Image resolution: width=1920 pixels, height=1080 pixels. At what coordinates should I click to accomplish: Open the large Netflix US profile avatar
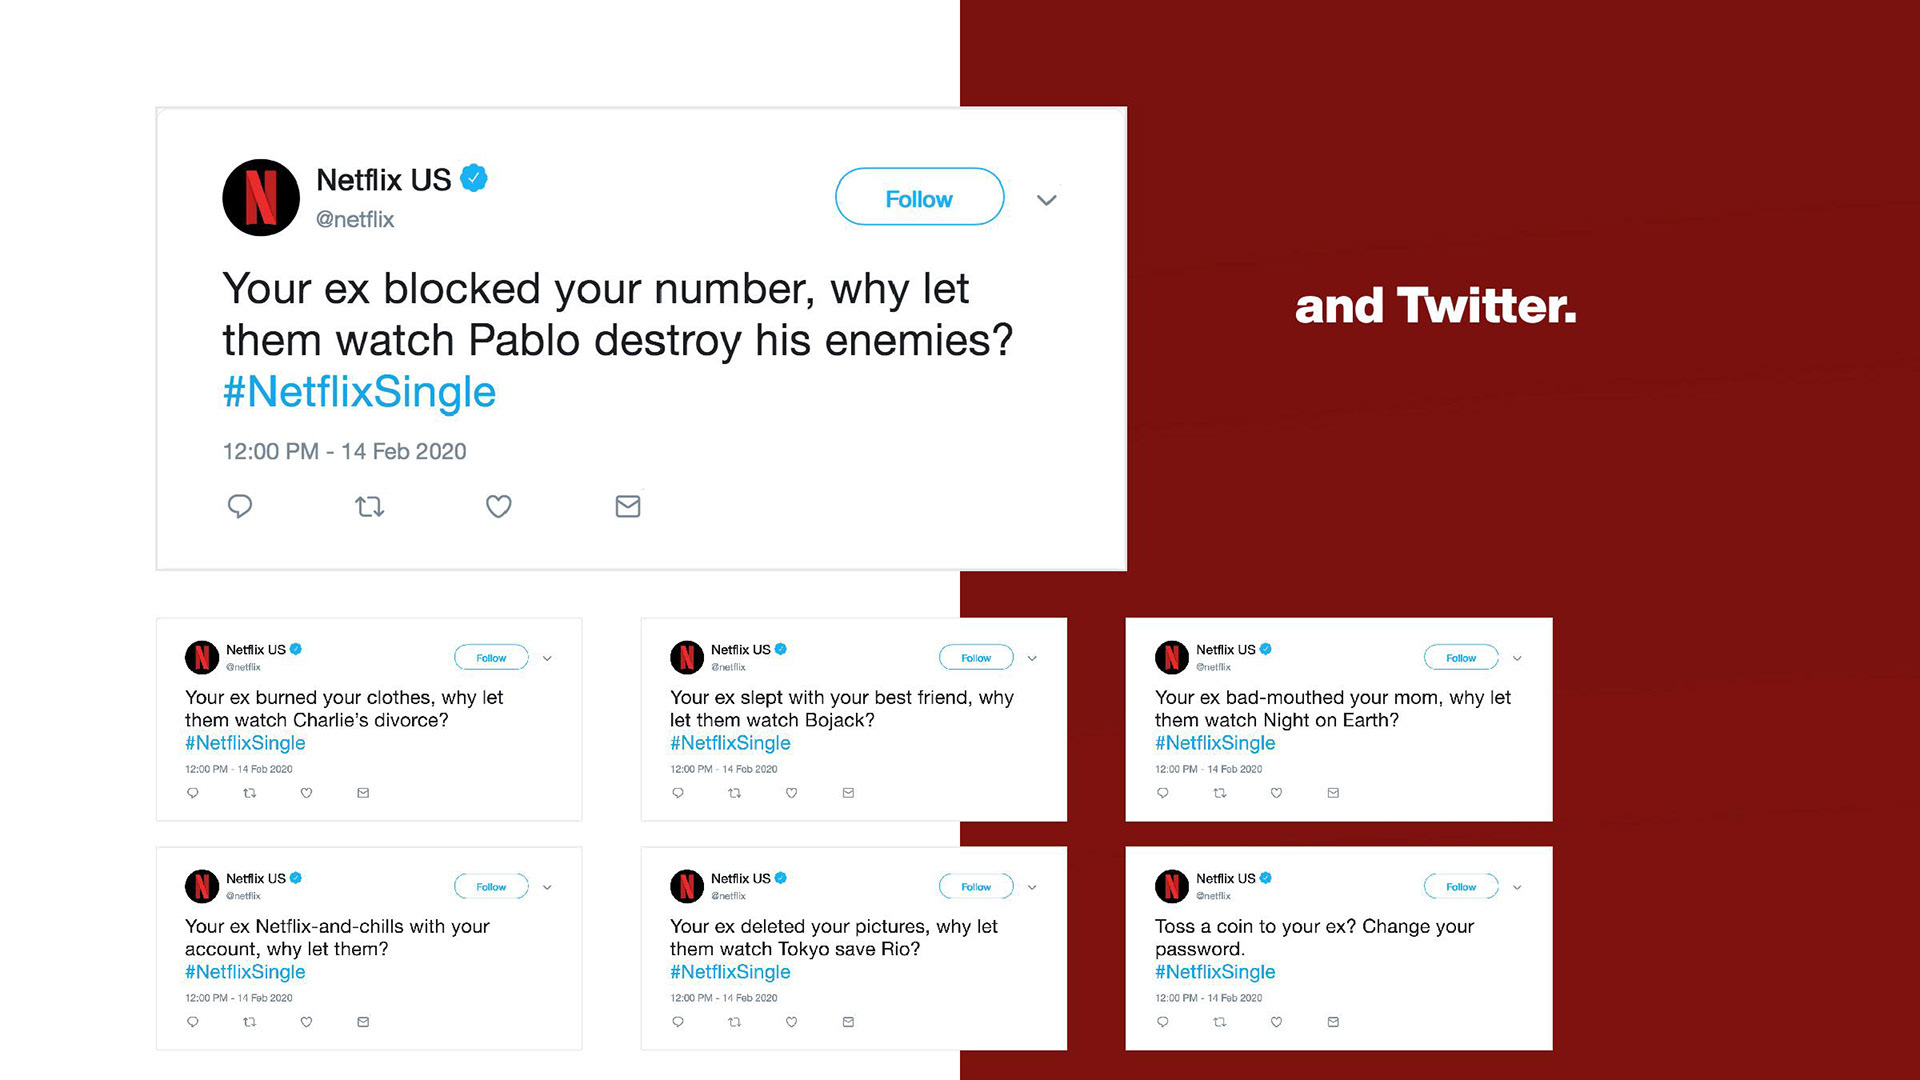(x=260, y=198)
